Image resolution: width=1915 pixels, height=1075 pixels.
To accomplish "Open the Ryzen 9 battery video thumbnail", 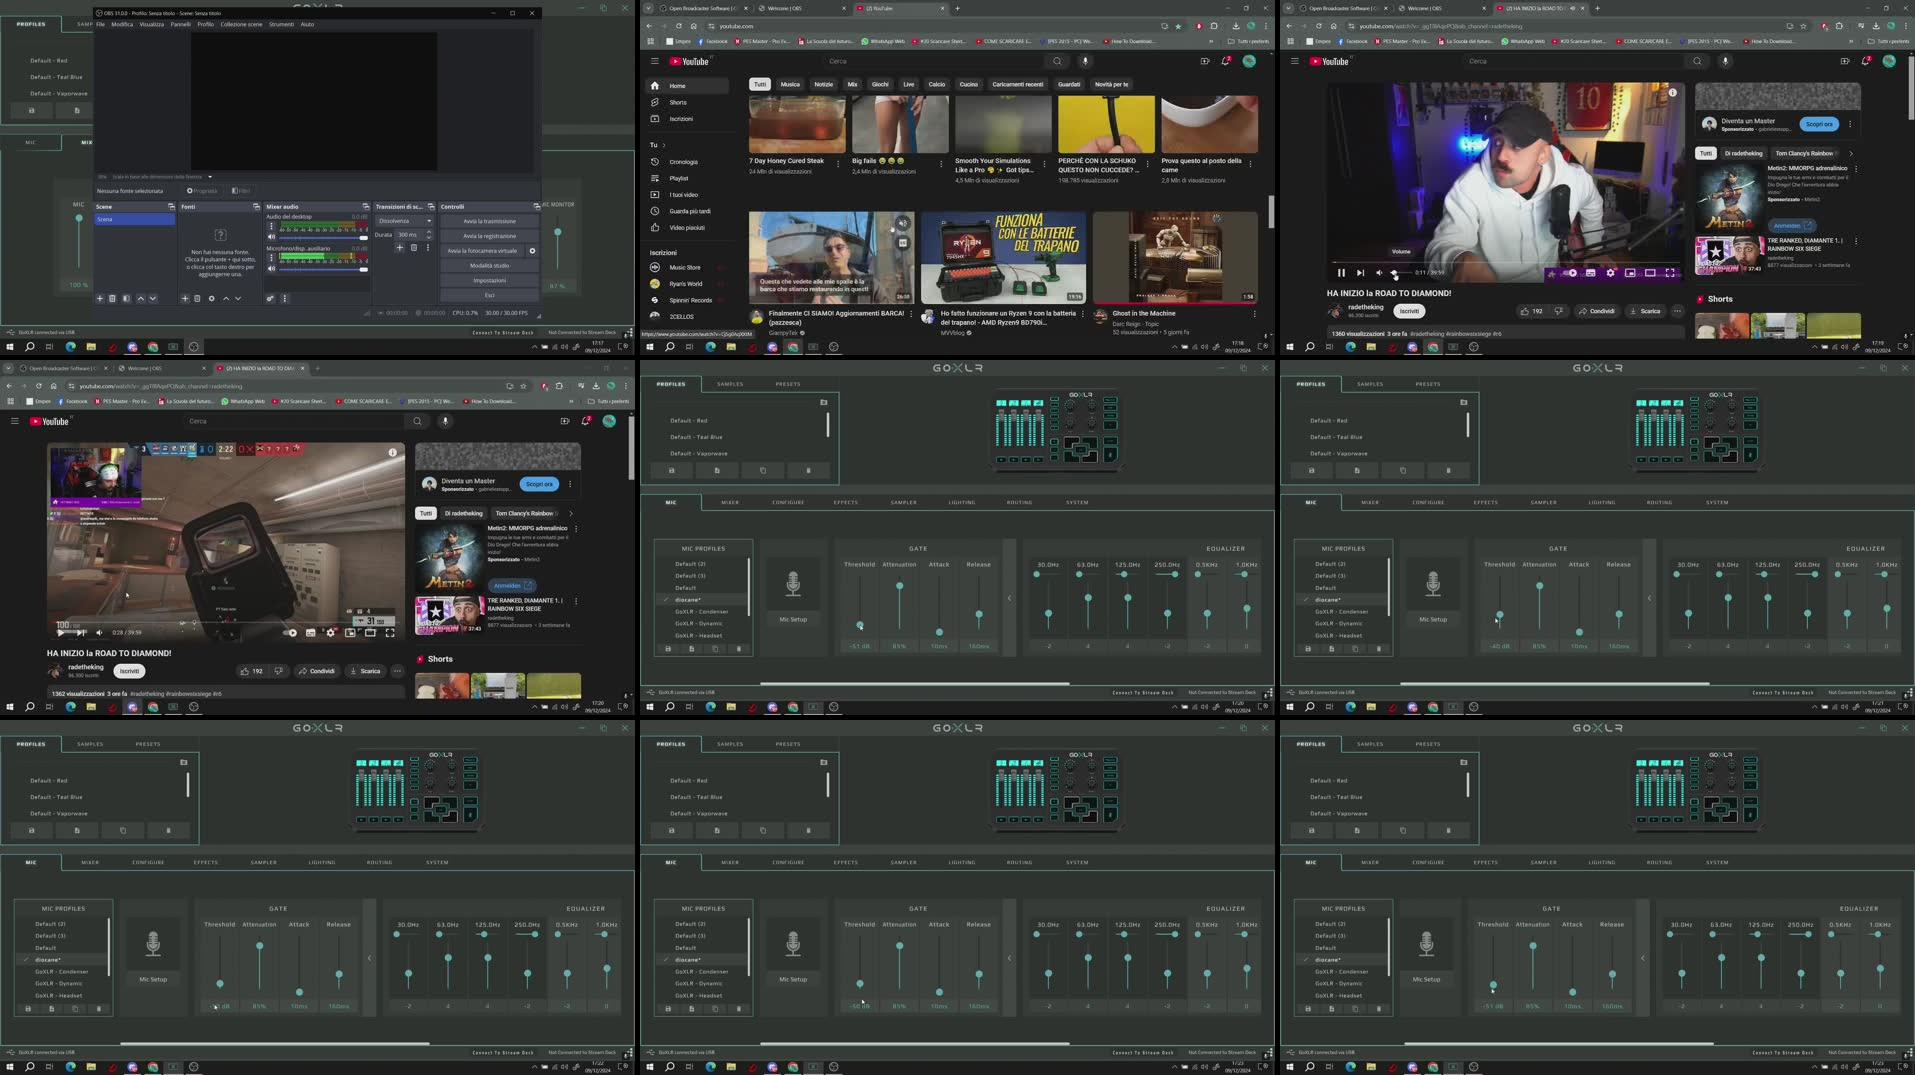I will [x=1003, y=257].
